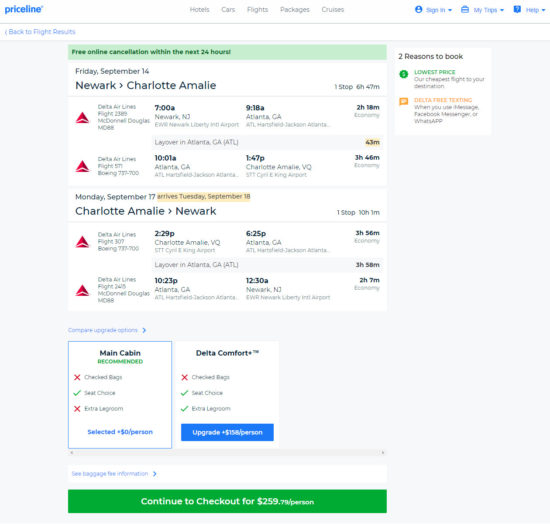Viewport: 550px width, 524px height.
Task: Click the 12:30a Newark arrival time
Action: click(x=257, y=281)
